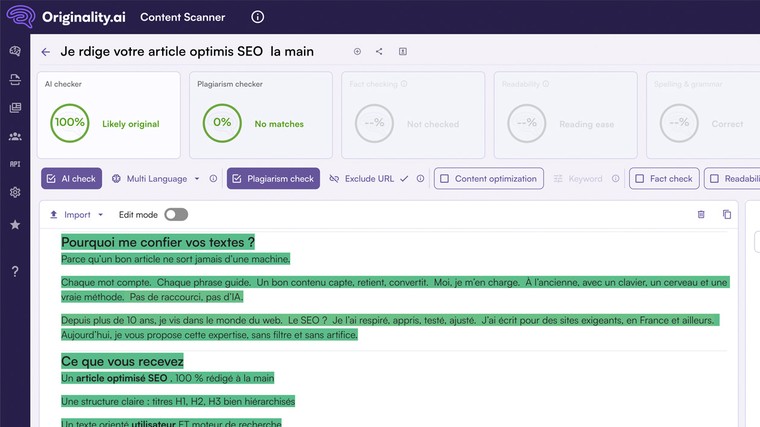The height and width of the screenshot is (427, 760).
Task: Click the star favorites sidebar icon
Action: pyautogui.click(x=15, y=224)
